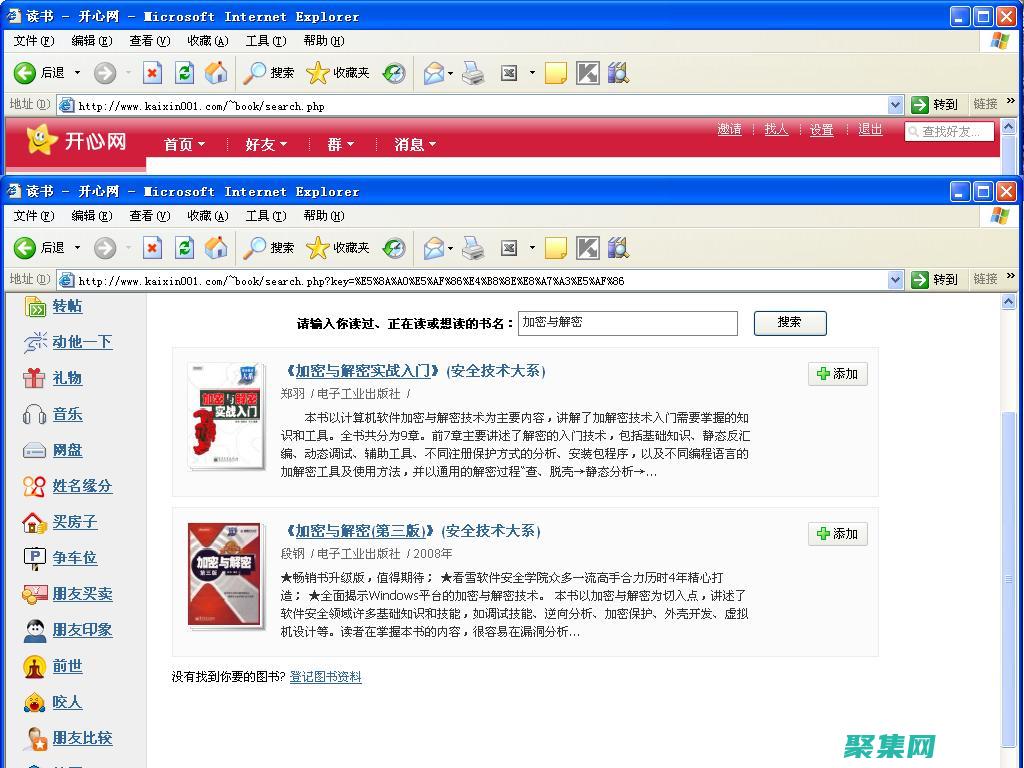Open the address bar history dropdown
Screen dimensions: 1024x768
pyautogui.click(x=897, y=279)
